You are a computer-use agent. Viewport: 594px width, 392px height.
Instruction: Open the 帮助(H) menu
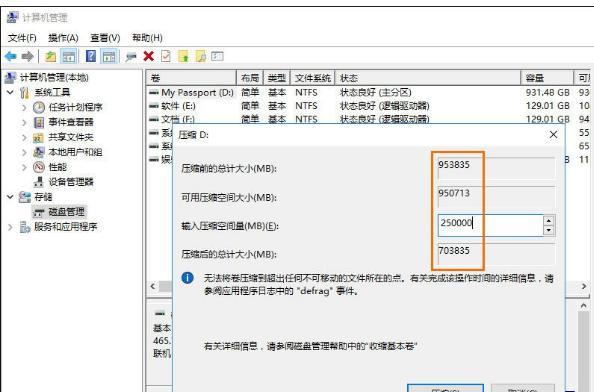147,38
